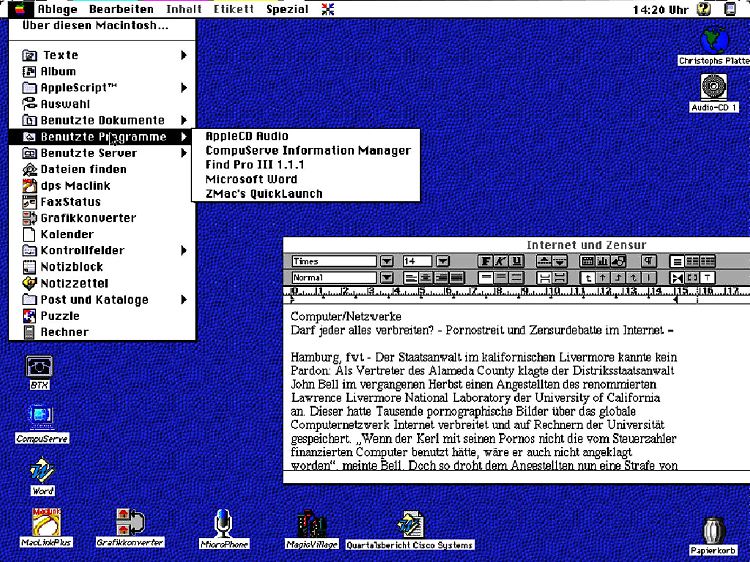Click the bold (F) button in Word ribbon
The width and height of the screenshot is (750, 562).
point(485,261)
